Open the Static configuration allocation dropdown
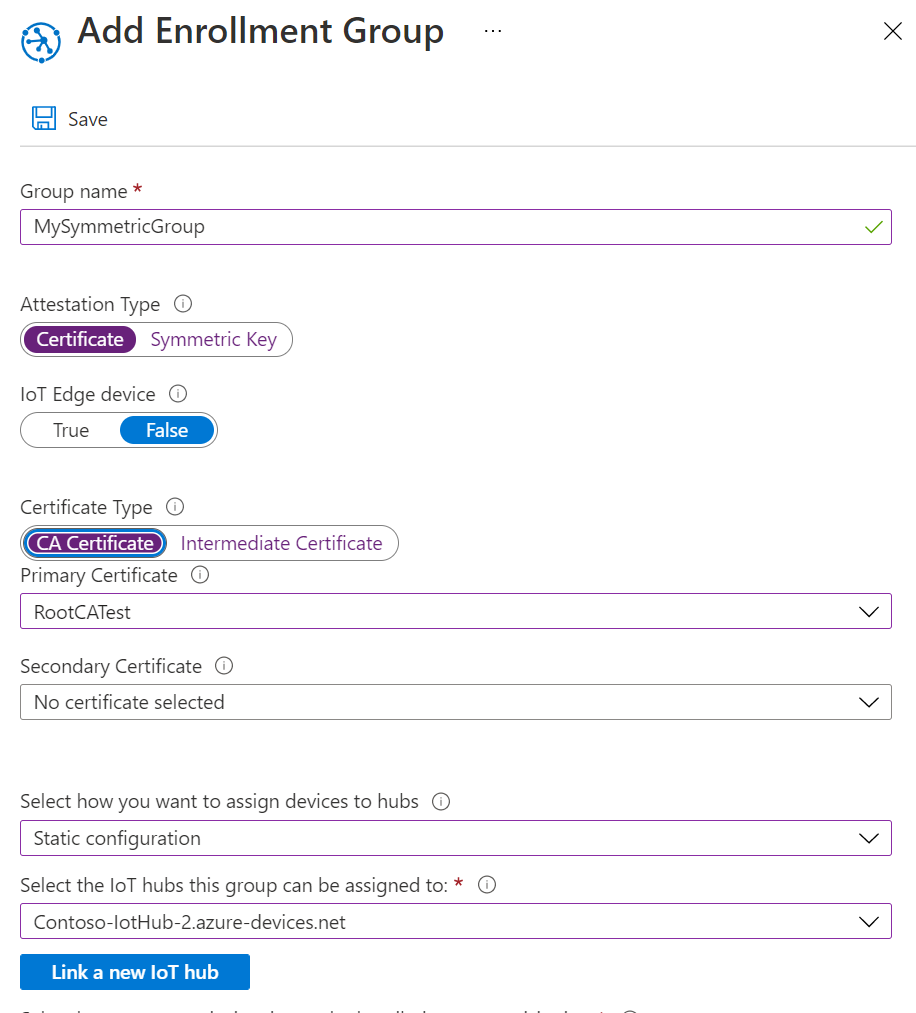The height and width of the screenshot is (1013, 916). 868,838
